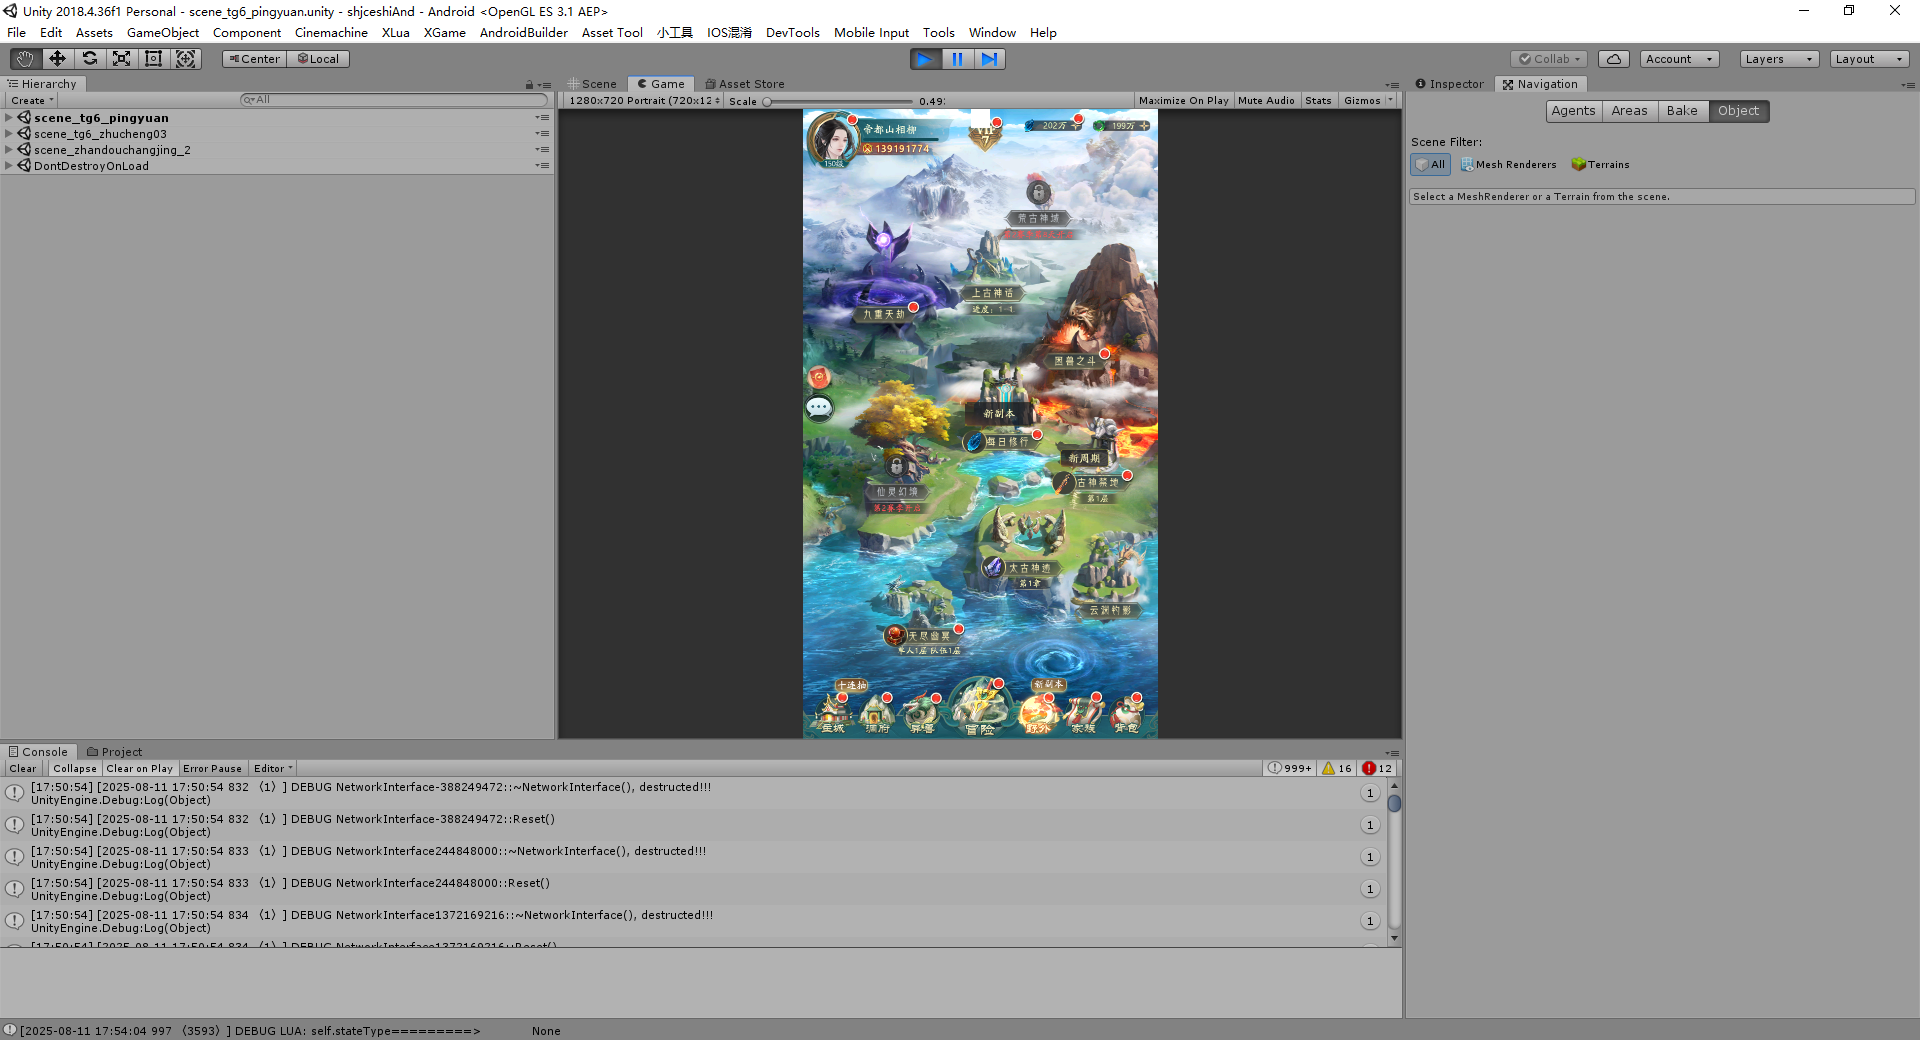
Task: Select the Rotate tool
Action: coord(89,59)
